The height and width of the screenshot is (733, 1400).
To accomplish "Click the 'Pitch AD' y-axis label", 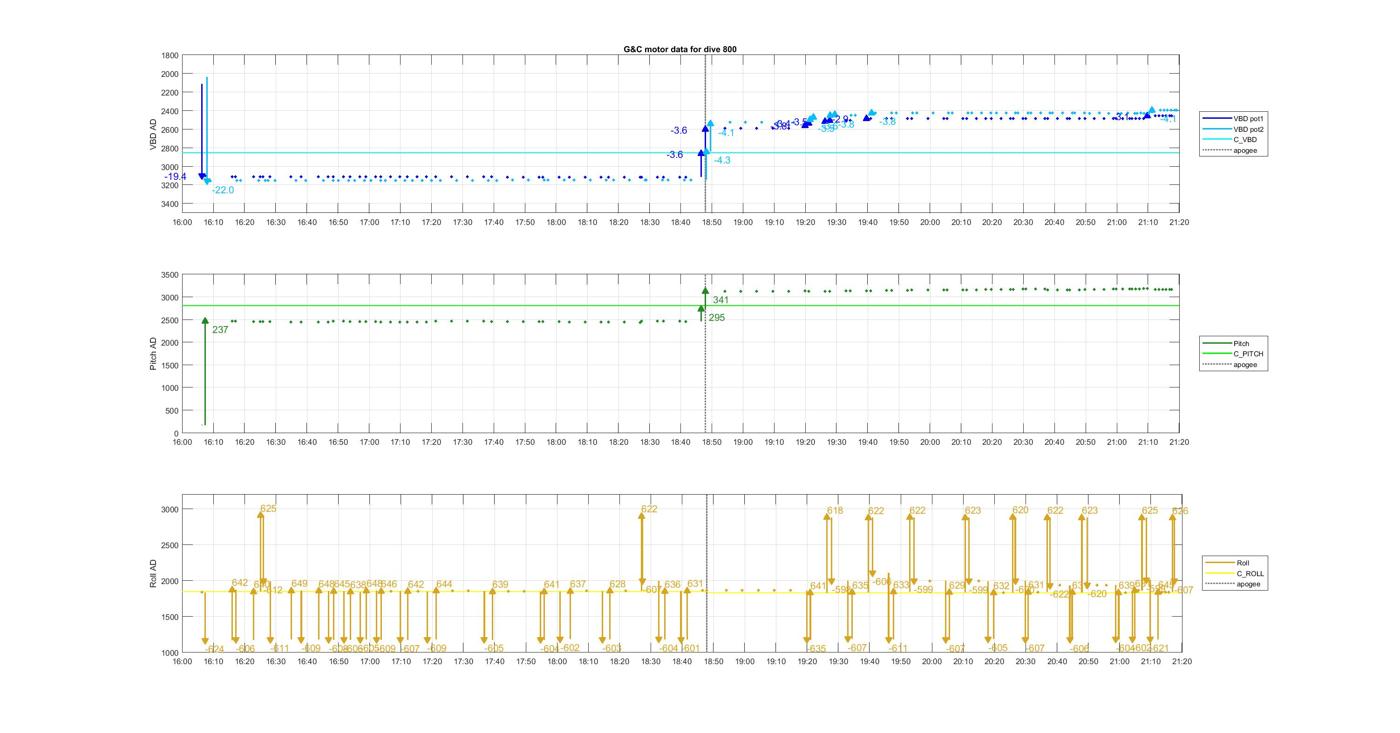I will click(x=153, y=354).
